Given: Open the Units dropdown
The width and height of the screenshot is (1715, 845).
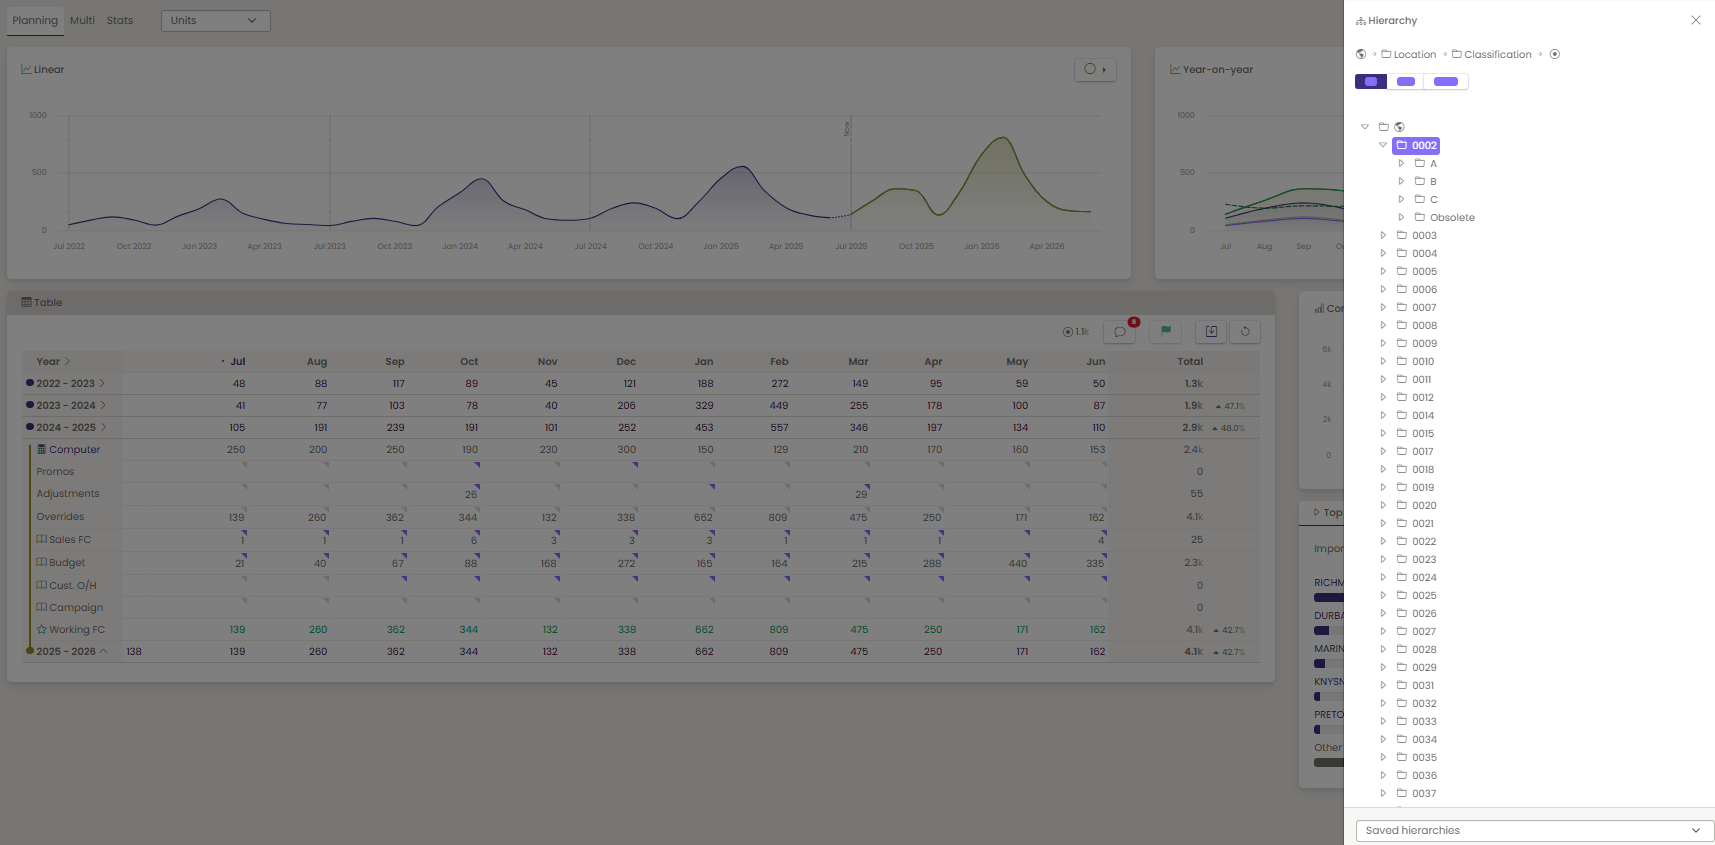Looking at the screenshot, I should point(215,20).
